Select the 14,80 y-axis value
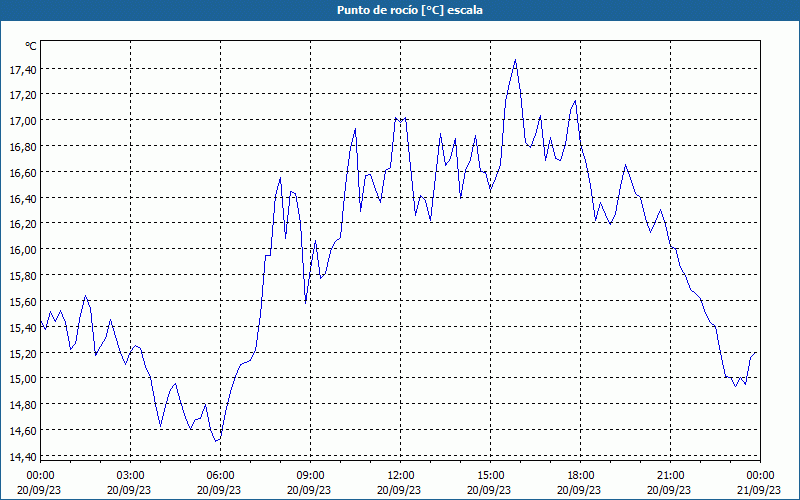The image size is (800, 500). (23, 405)
